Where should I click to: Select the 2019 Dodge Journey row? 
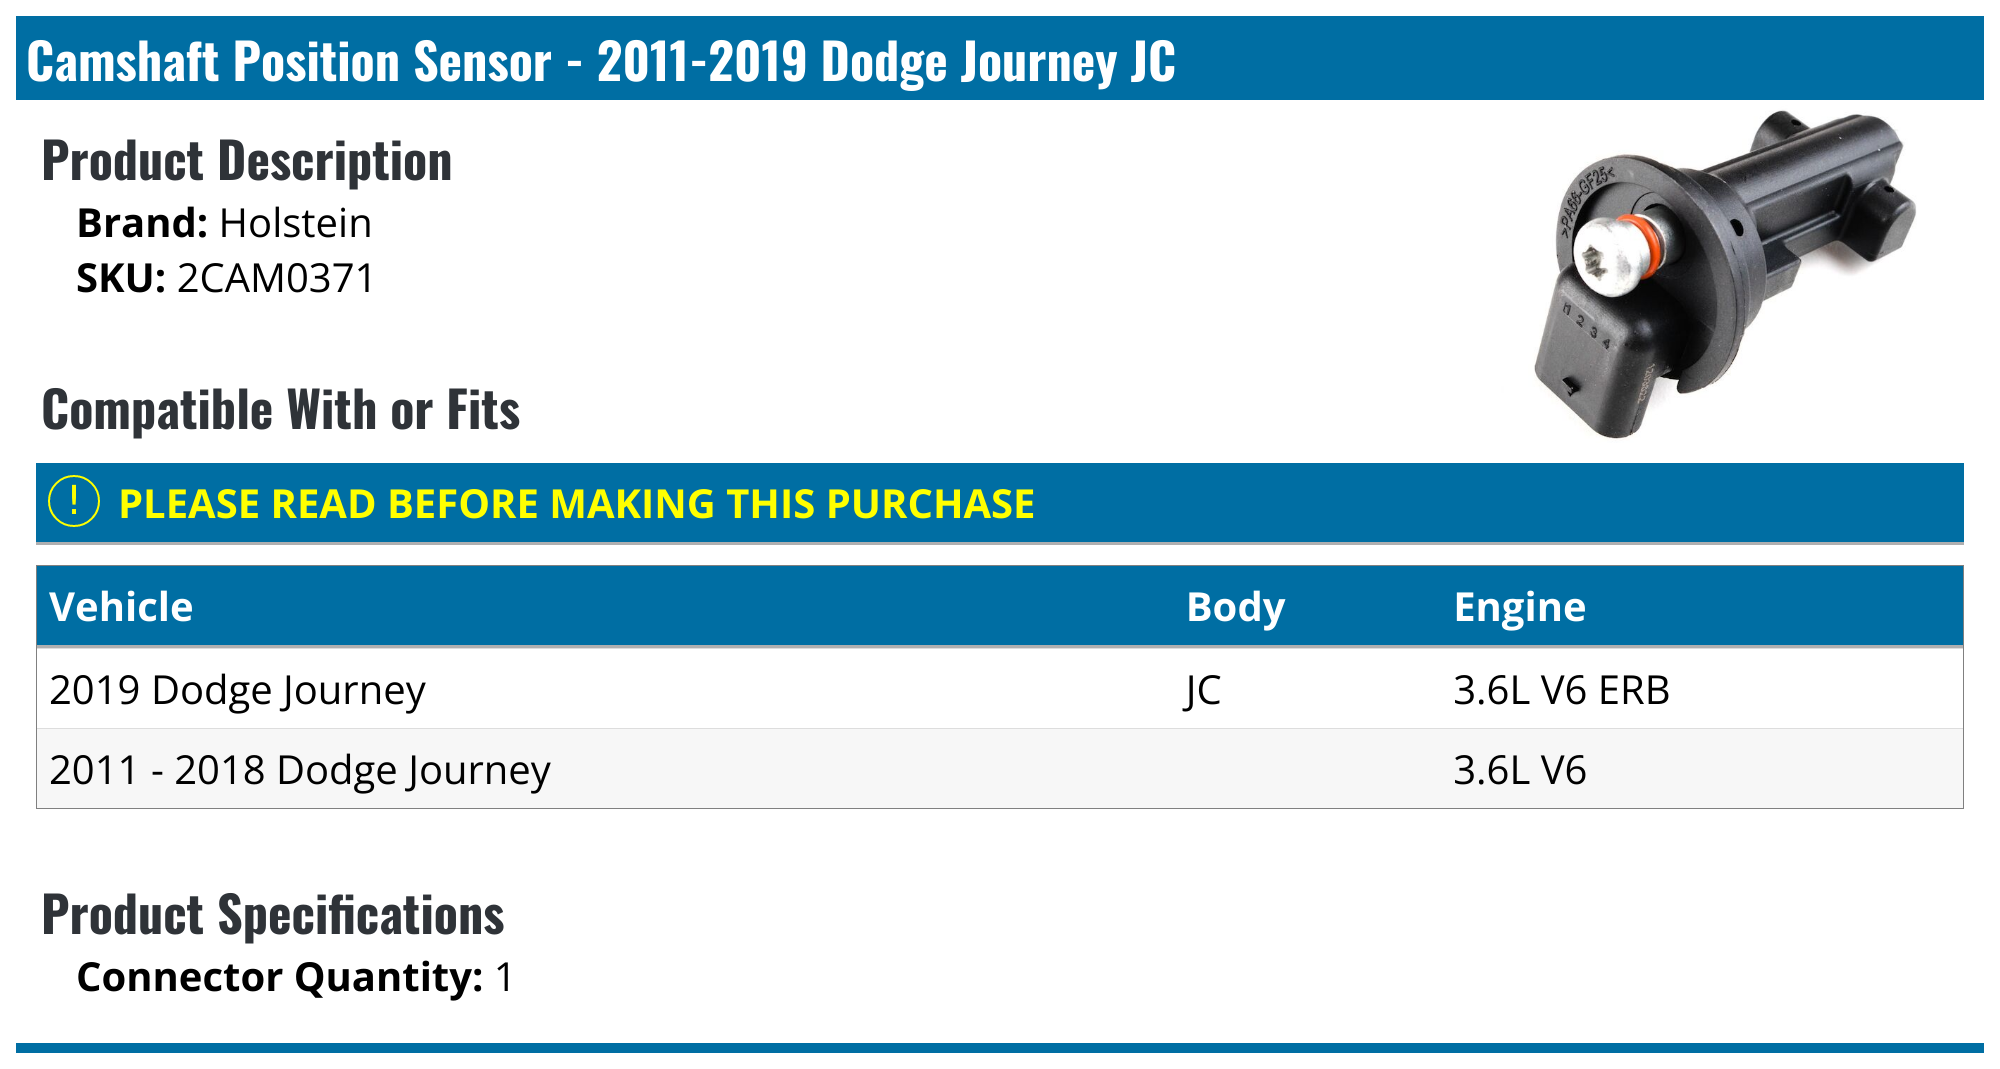[237, 690]
